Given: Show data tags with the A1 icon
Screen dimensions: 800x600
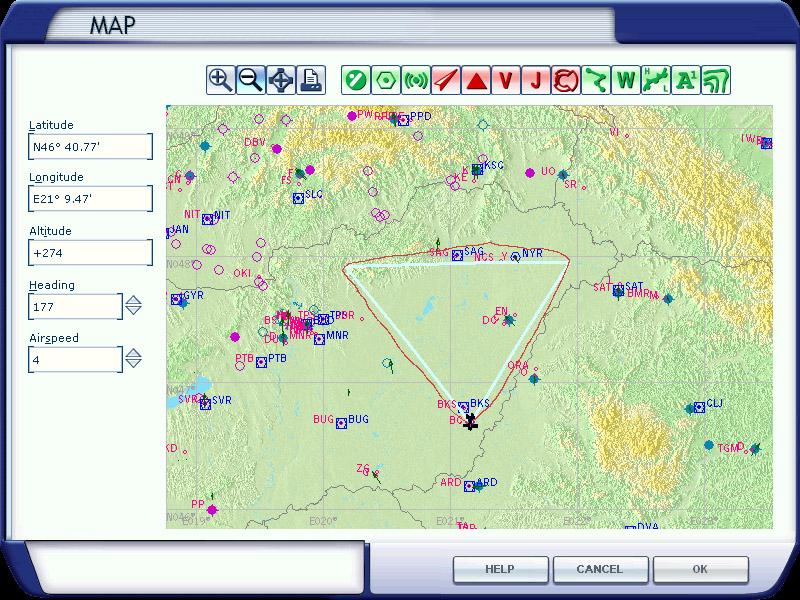Looking at the screenshot, I should [x=686, y=80].
